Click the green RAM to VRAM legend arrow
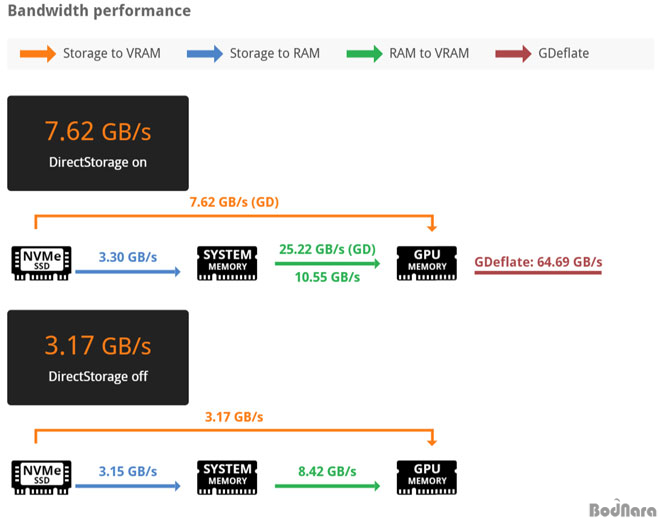 point(364,53)
